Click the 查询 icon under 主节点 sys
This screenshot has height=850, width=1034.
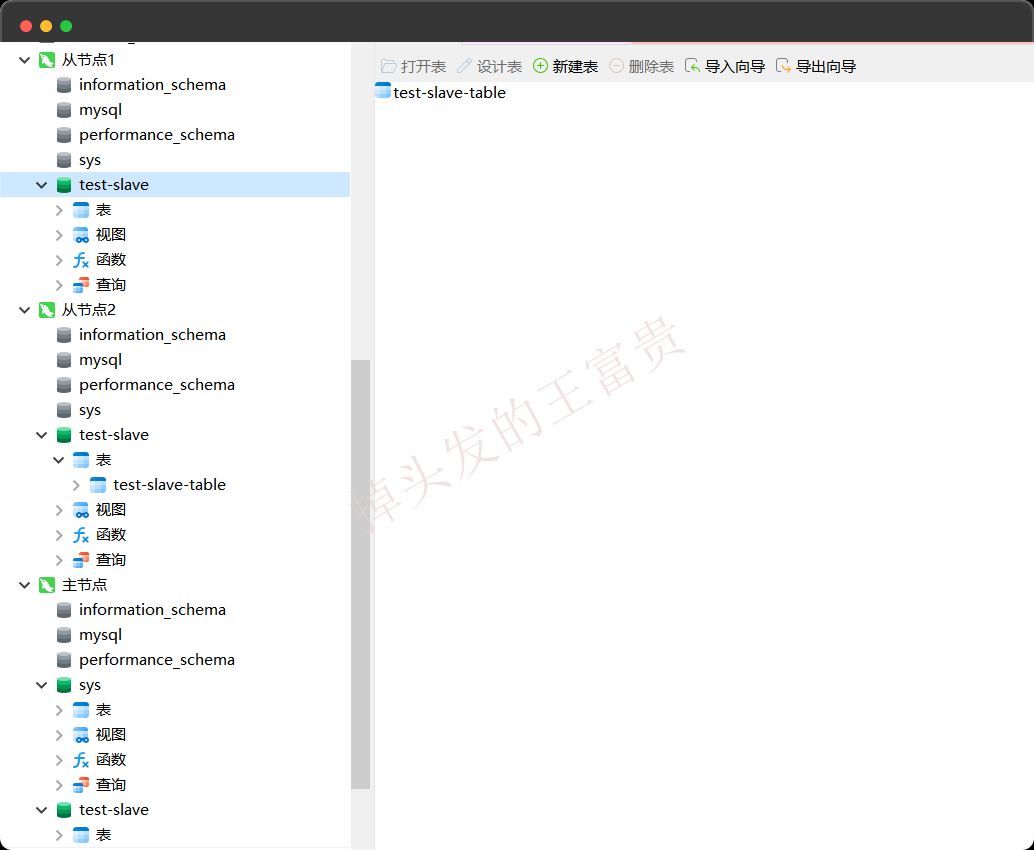pos(80,785)
